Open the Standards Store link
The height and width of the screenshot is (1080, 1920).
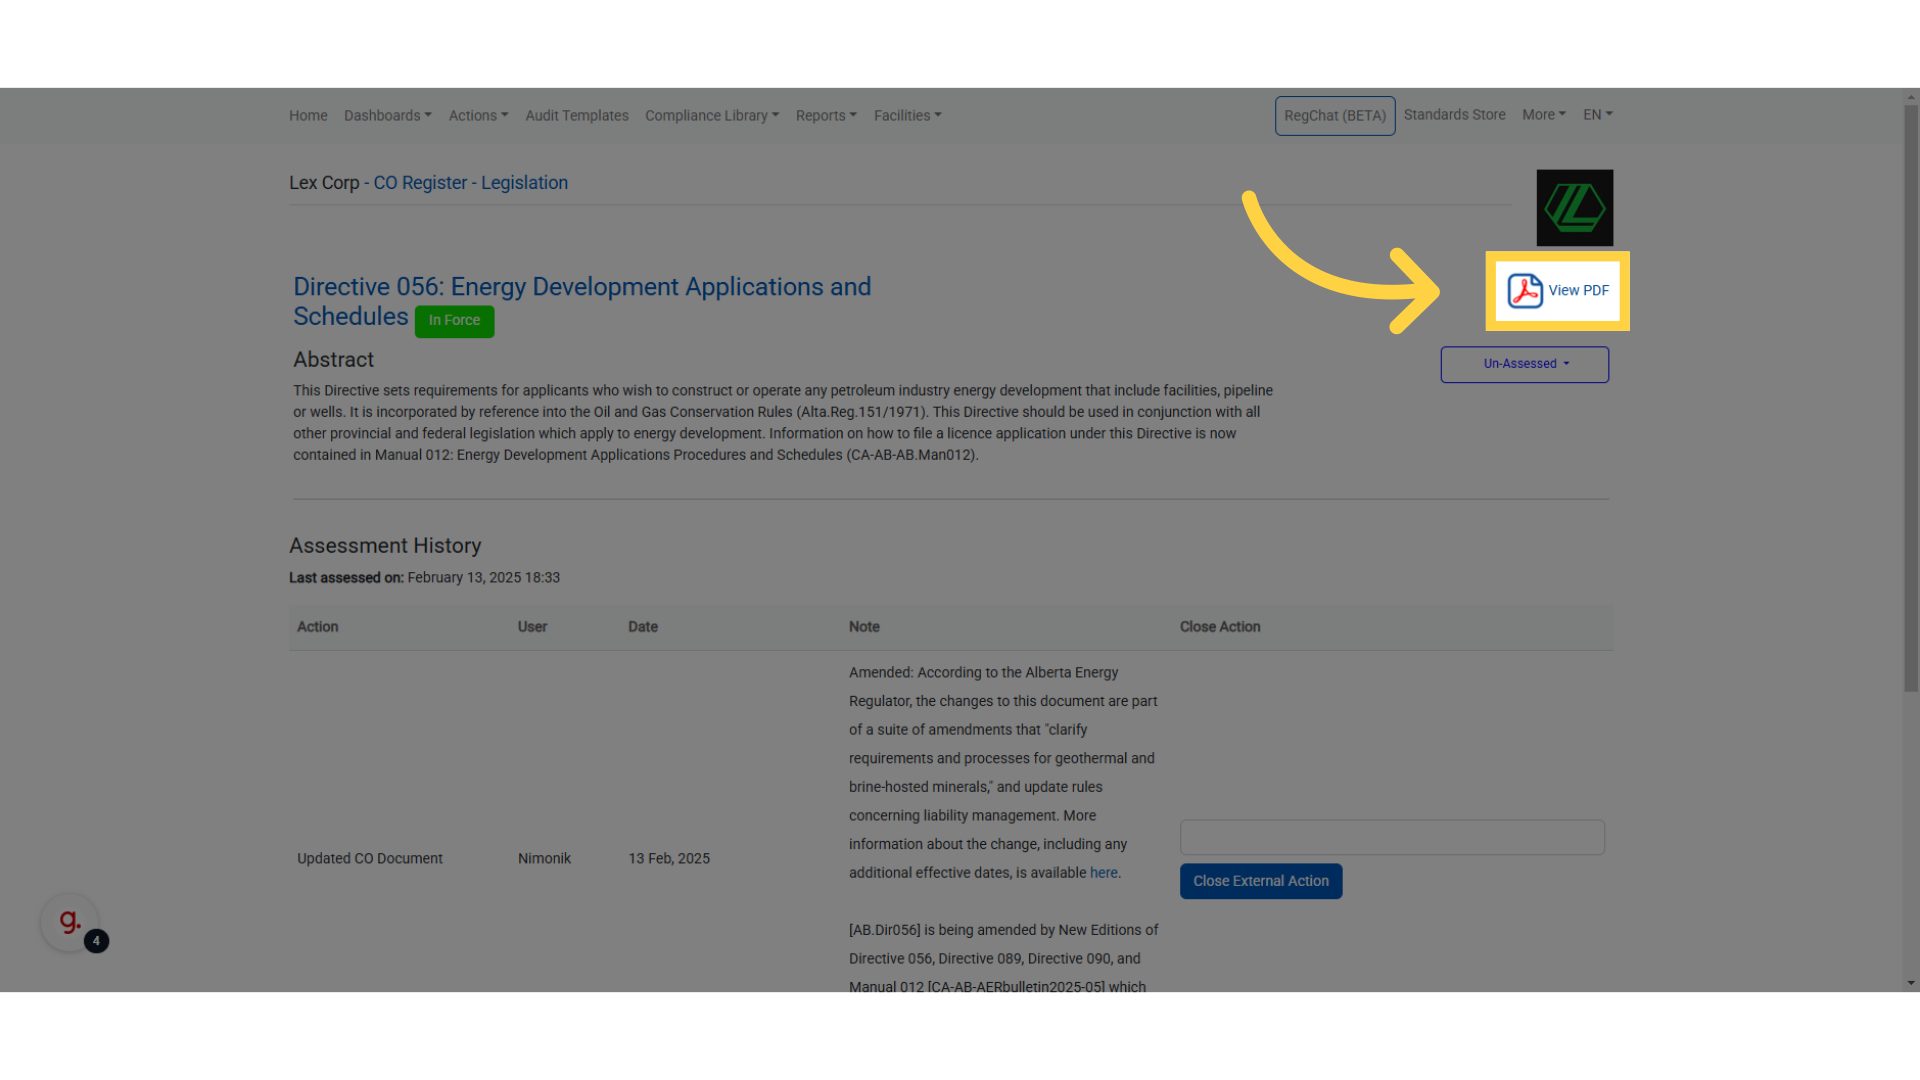1454,115
